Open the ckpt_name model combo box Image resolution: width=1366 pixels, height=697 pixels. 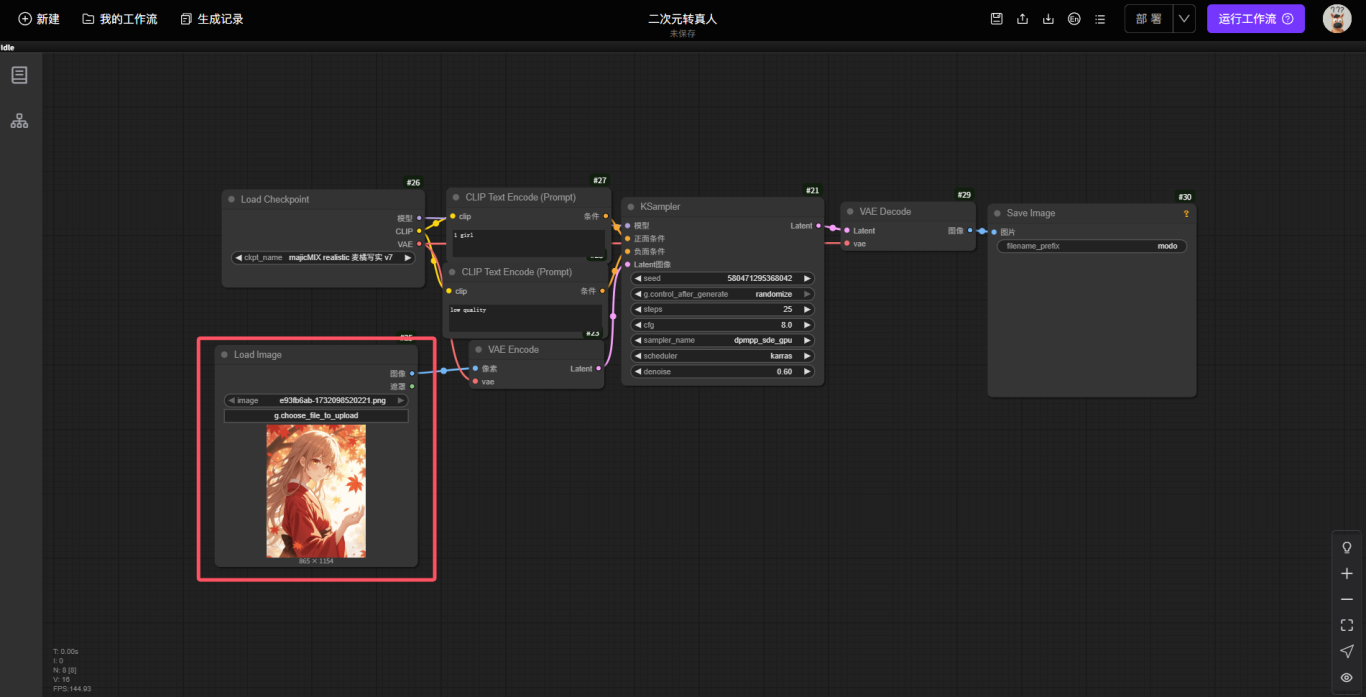tap(325, 257)
